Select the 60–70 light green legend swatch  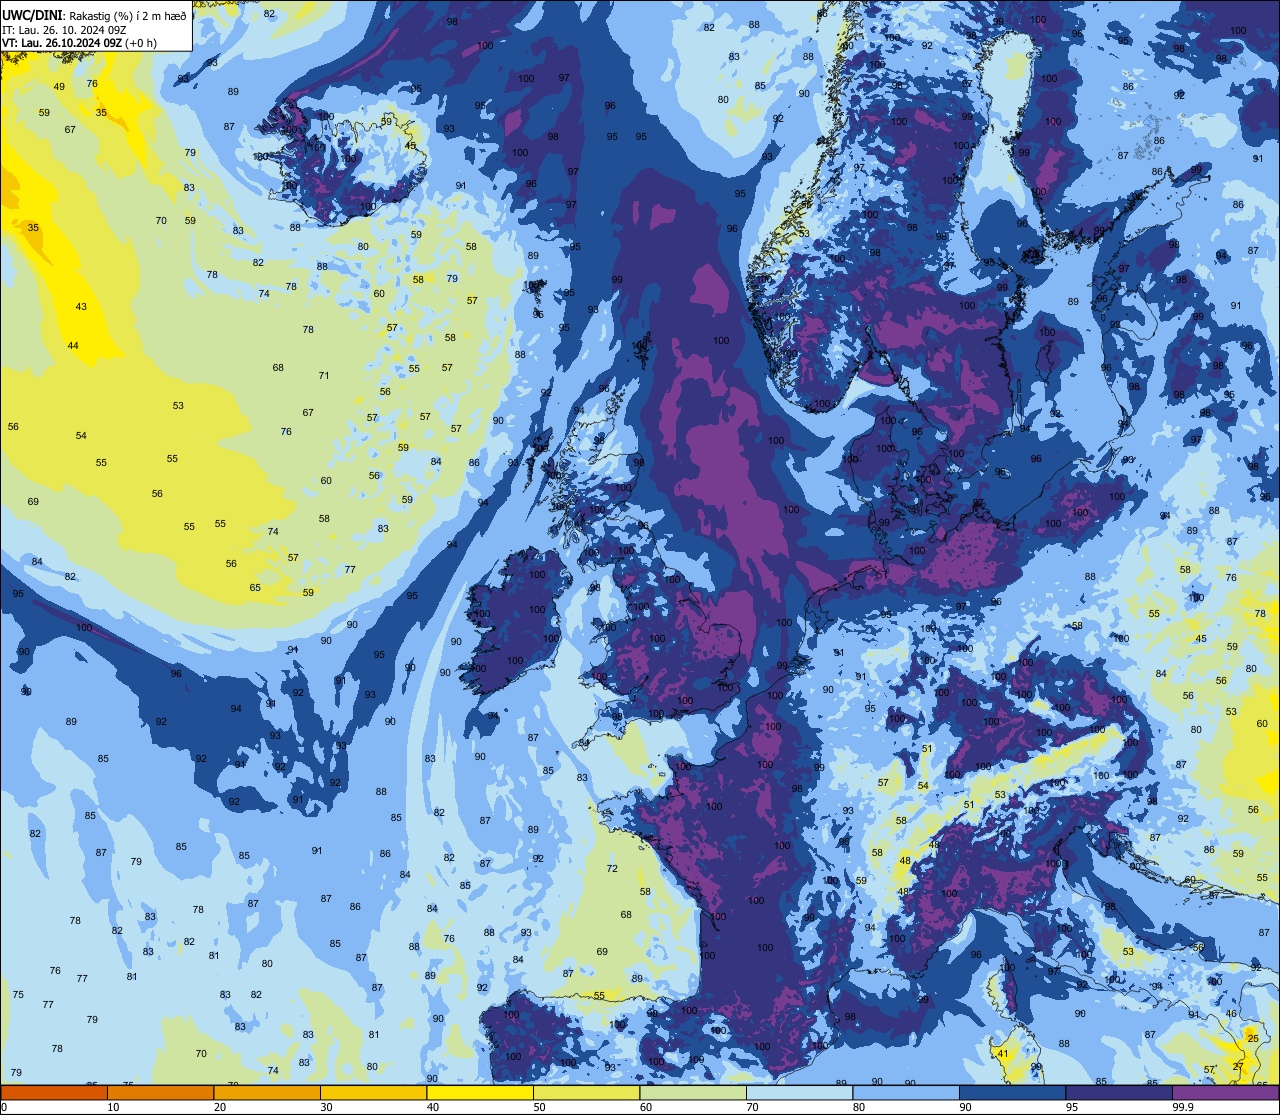[x=693, y=1092]
